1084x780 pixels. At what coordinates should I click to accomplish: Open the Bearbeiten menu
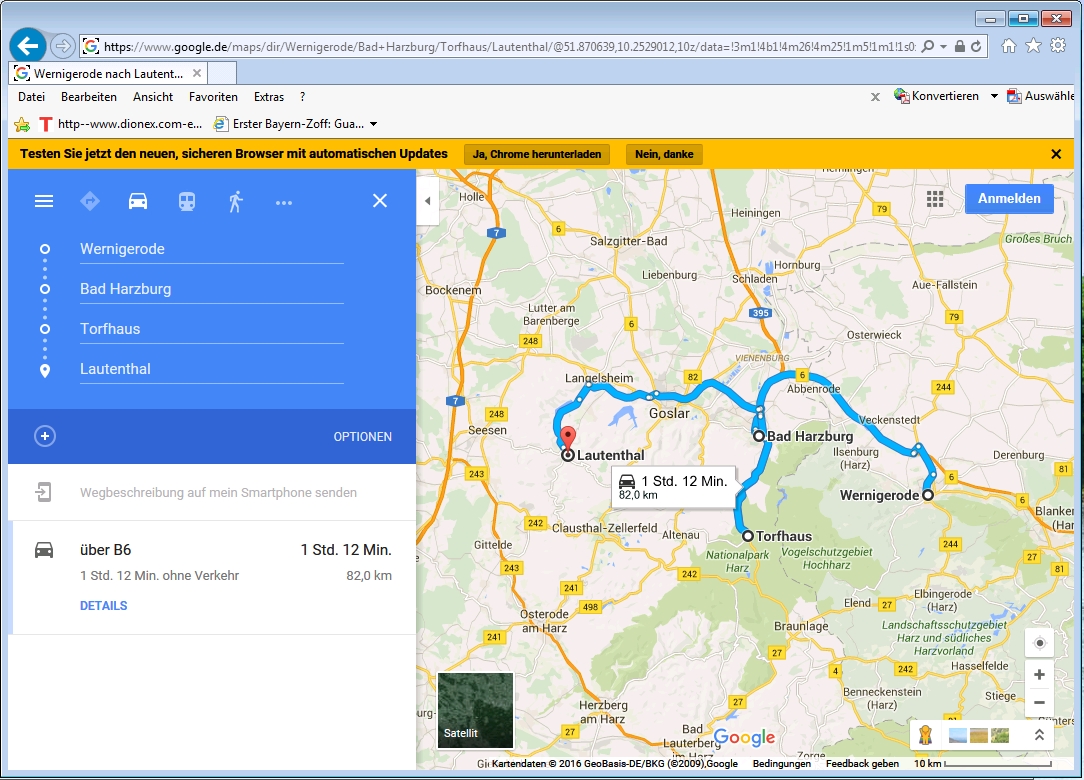click(88, 97)
